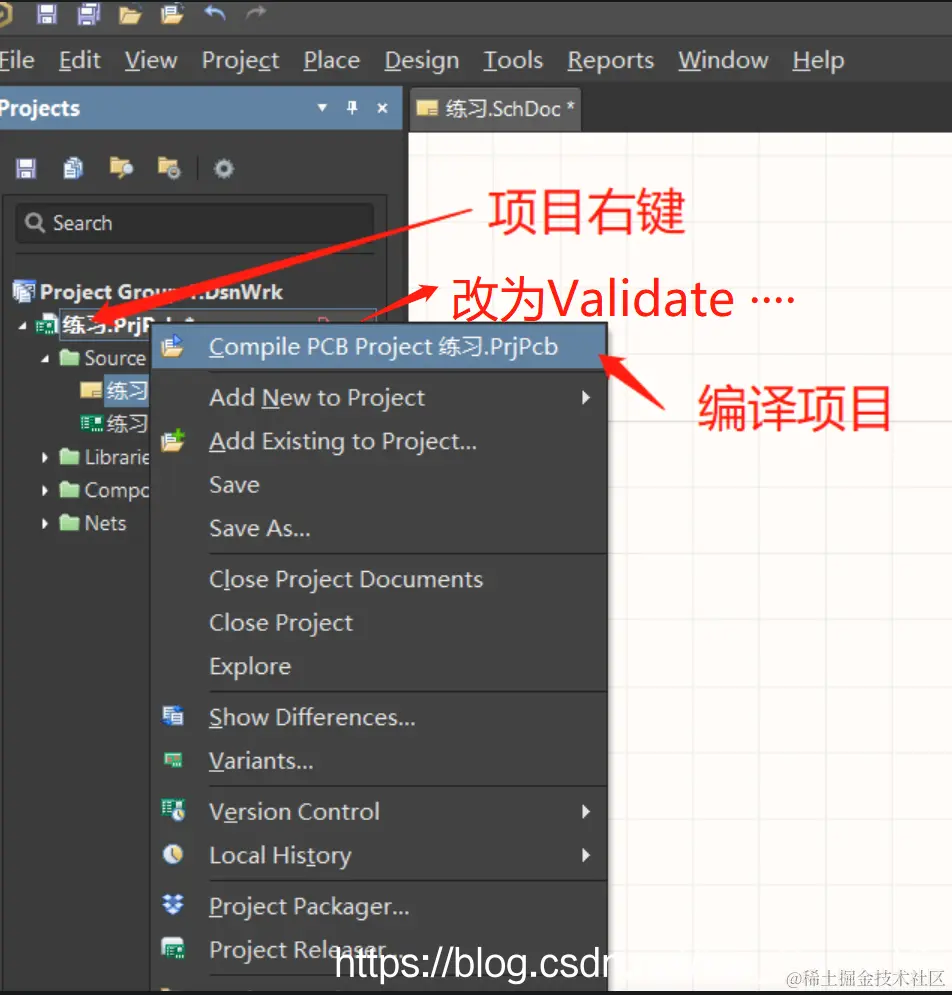Switch to the 练习.SchDoc tab
Viewport: 952px width, 995px height.
(x=495, y=109)
